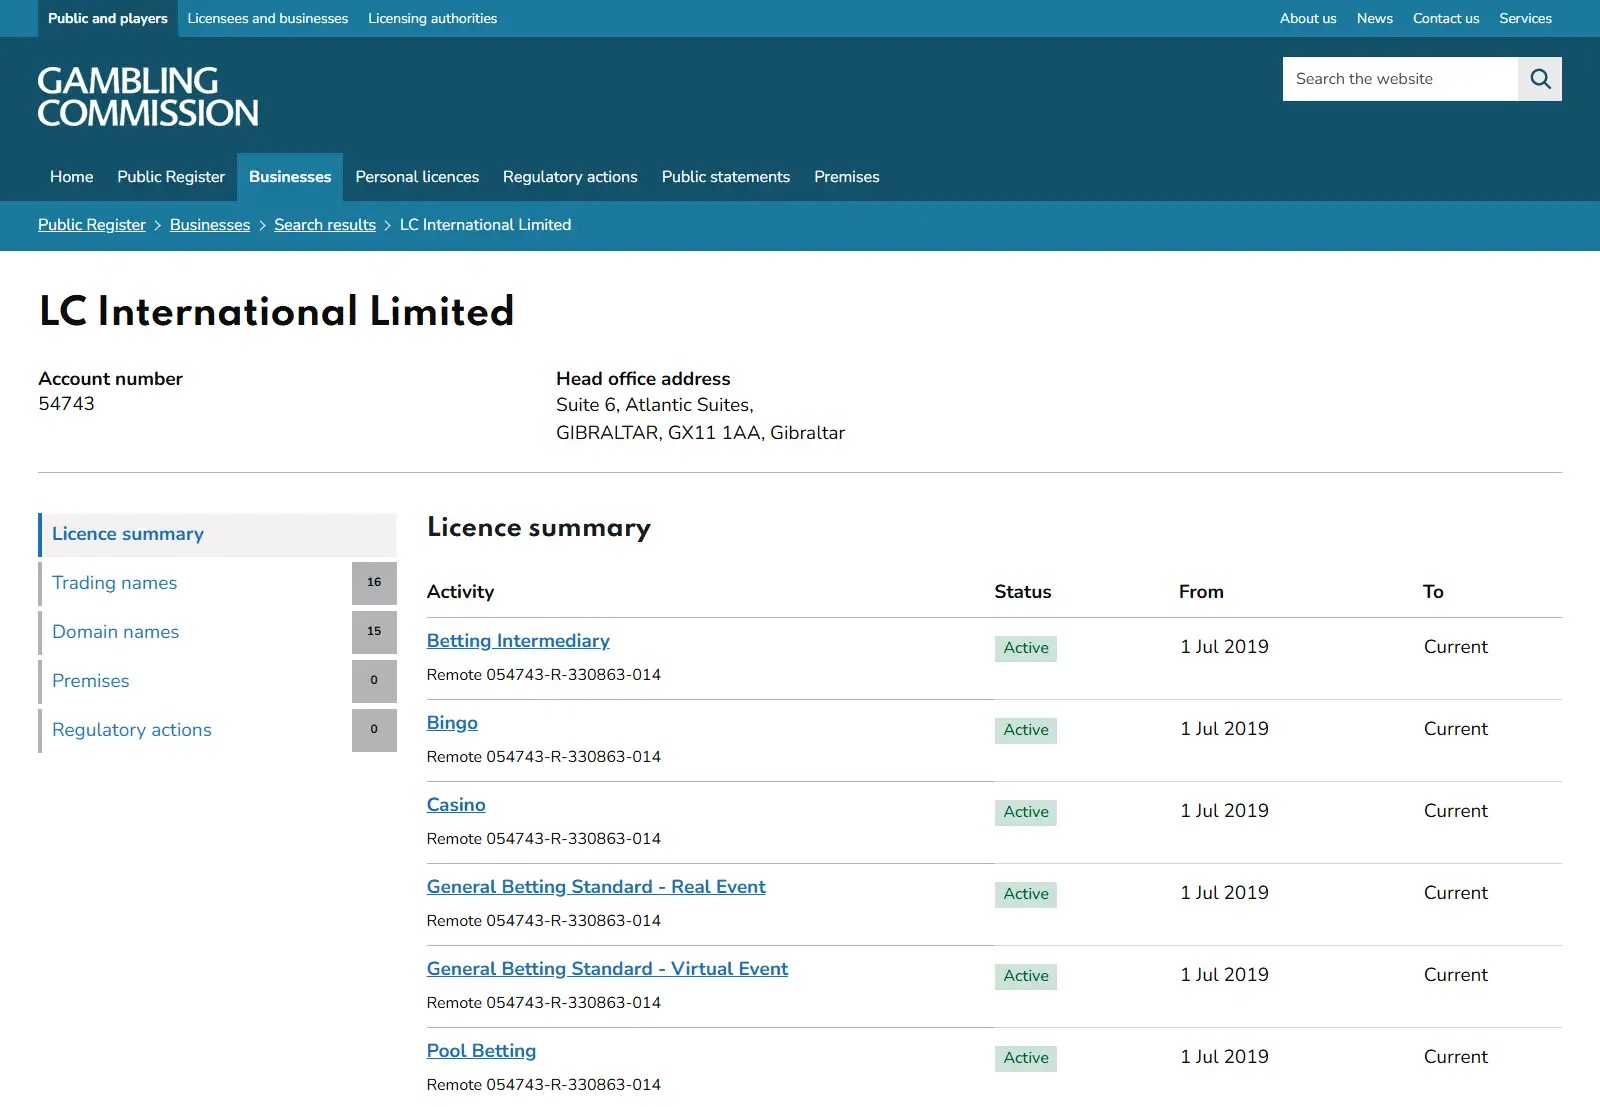Open Casino activity link

(456, 805)
